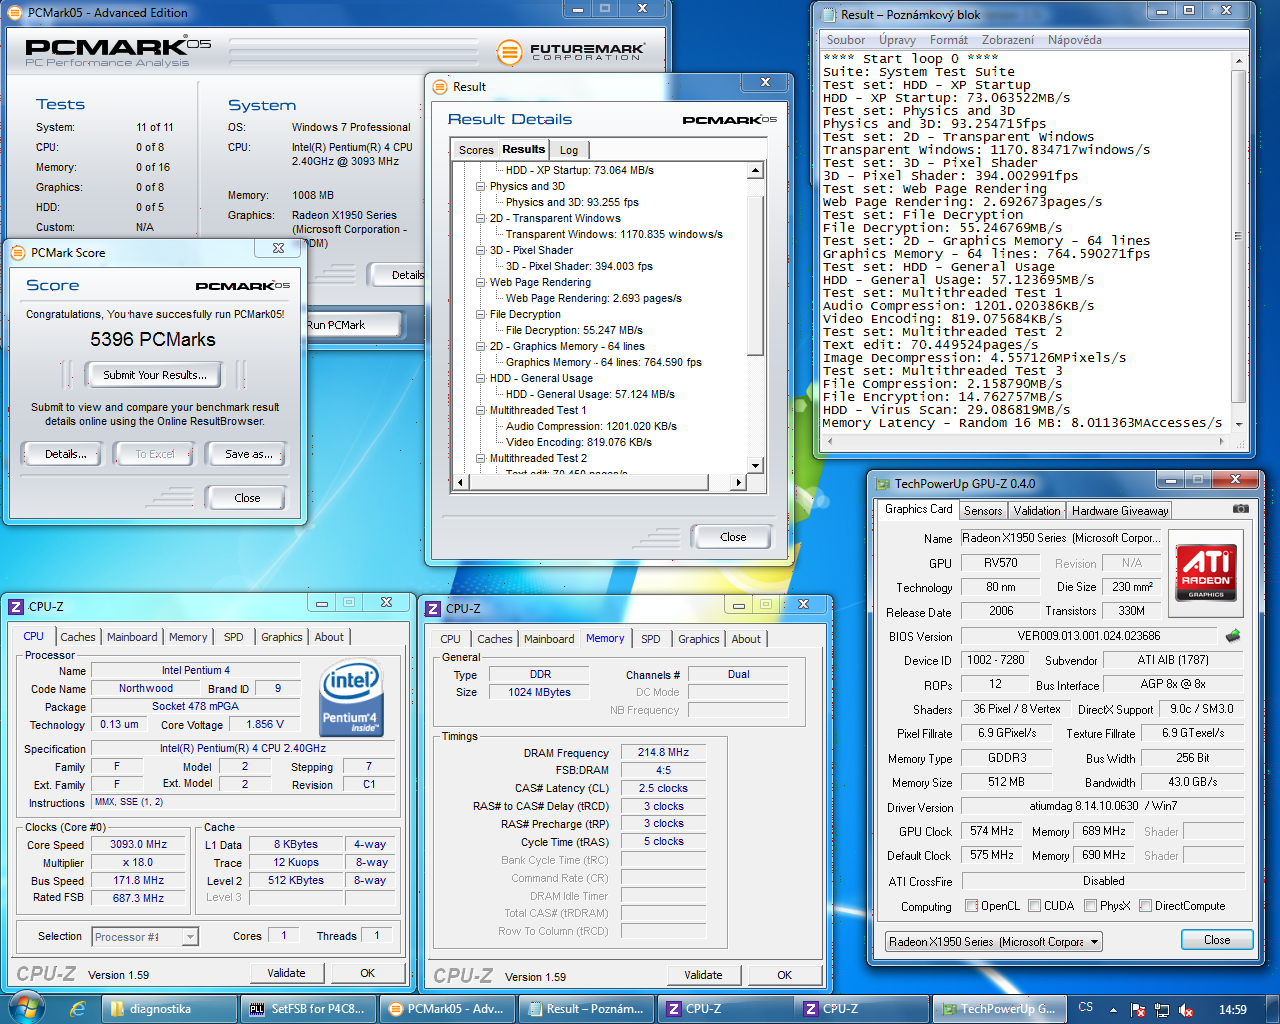Screen dimensions: 1280x1024
Task: Launch Internet Explorer from taskbar
Action: pyautogui.click(x=77, y=1009)
